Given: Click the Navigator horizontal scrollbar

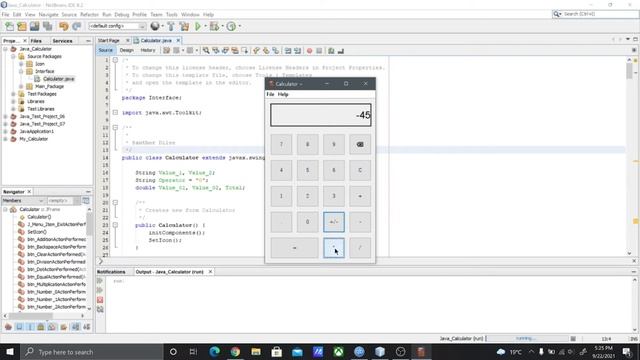Looking at the screenshot, I should (44, 316).
